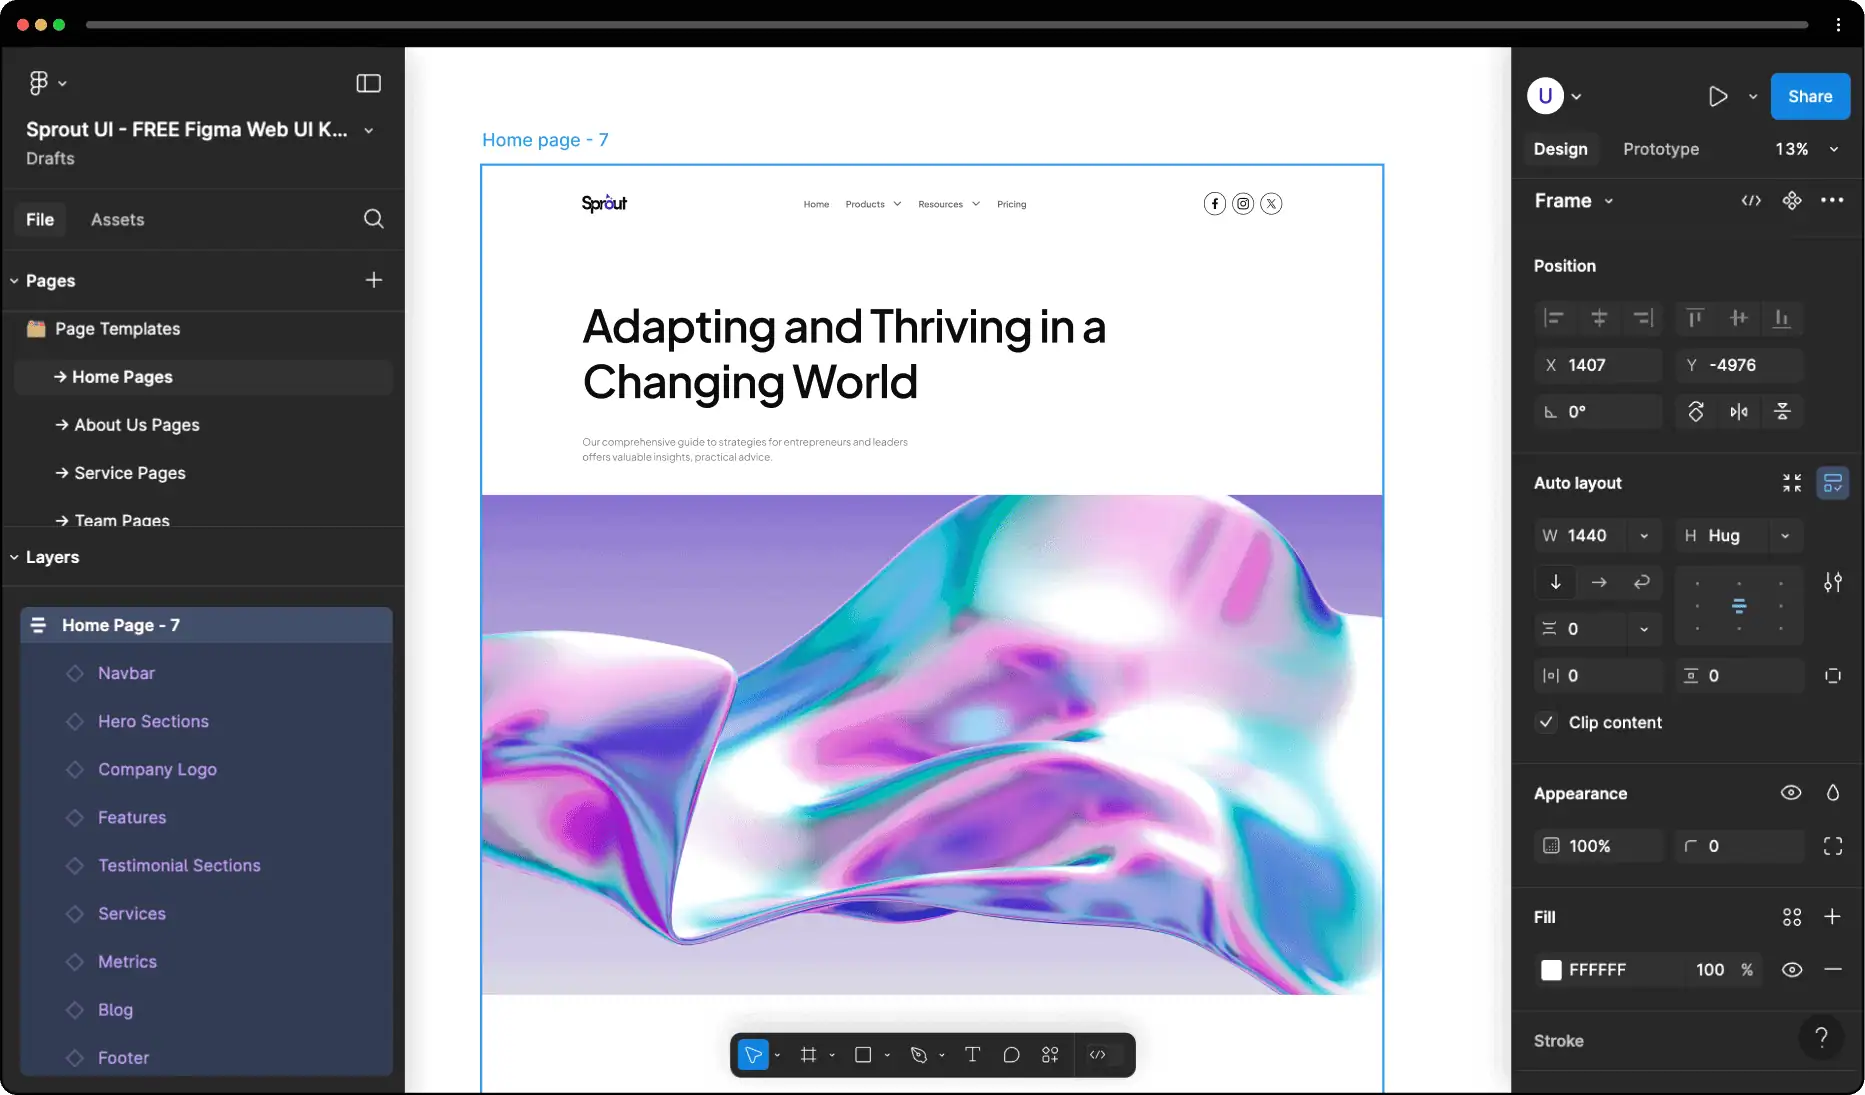
Task: Select the Pen tool in bottom toolbar
Action: click(918, 1055)
